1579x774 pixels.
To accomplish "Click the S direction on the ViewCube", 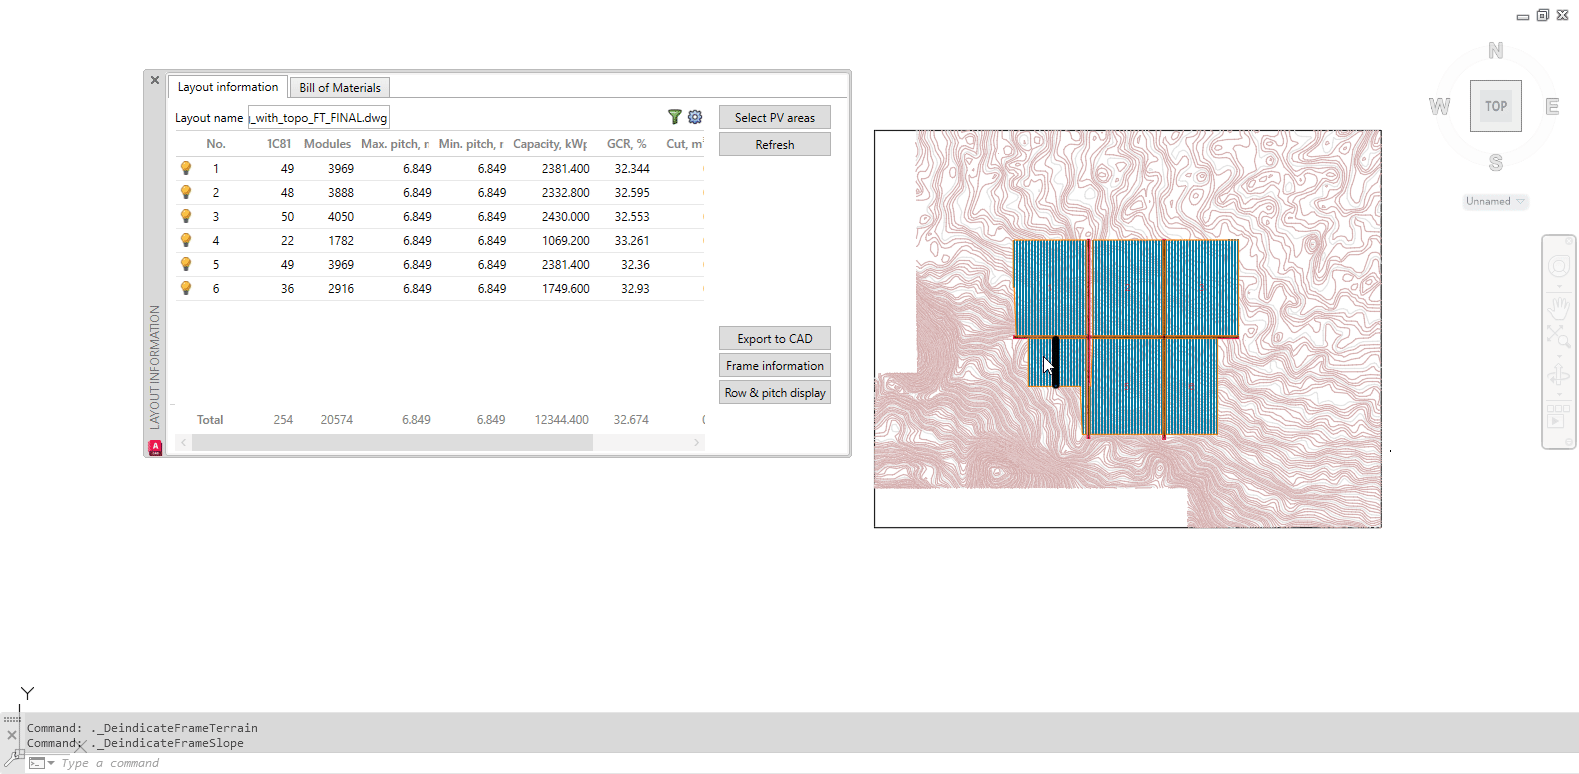I will pyautogui.click(x=1496, y=162).
